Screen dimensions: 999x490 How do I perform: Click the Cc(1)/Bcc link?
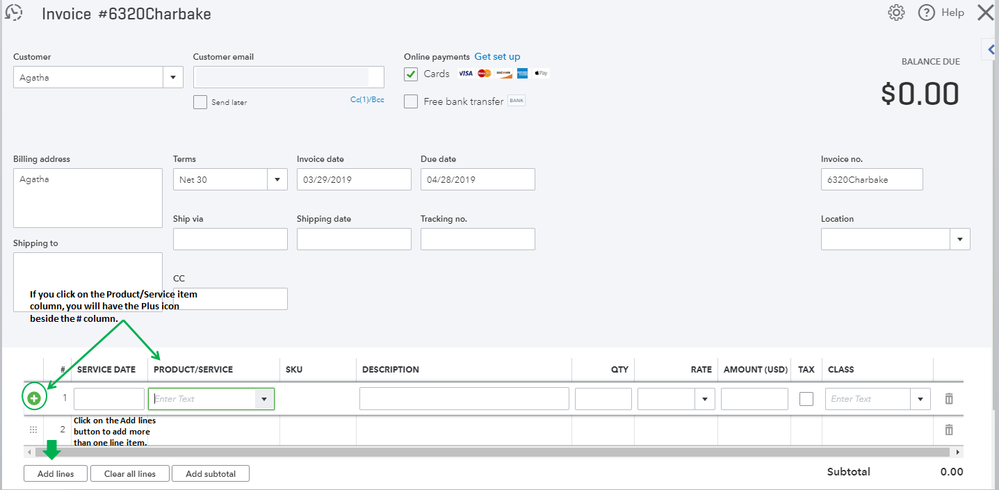(368, 99)
